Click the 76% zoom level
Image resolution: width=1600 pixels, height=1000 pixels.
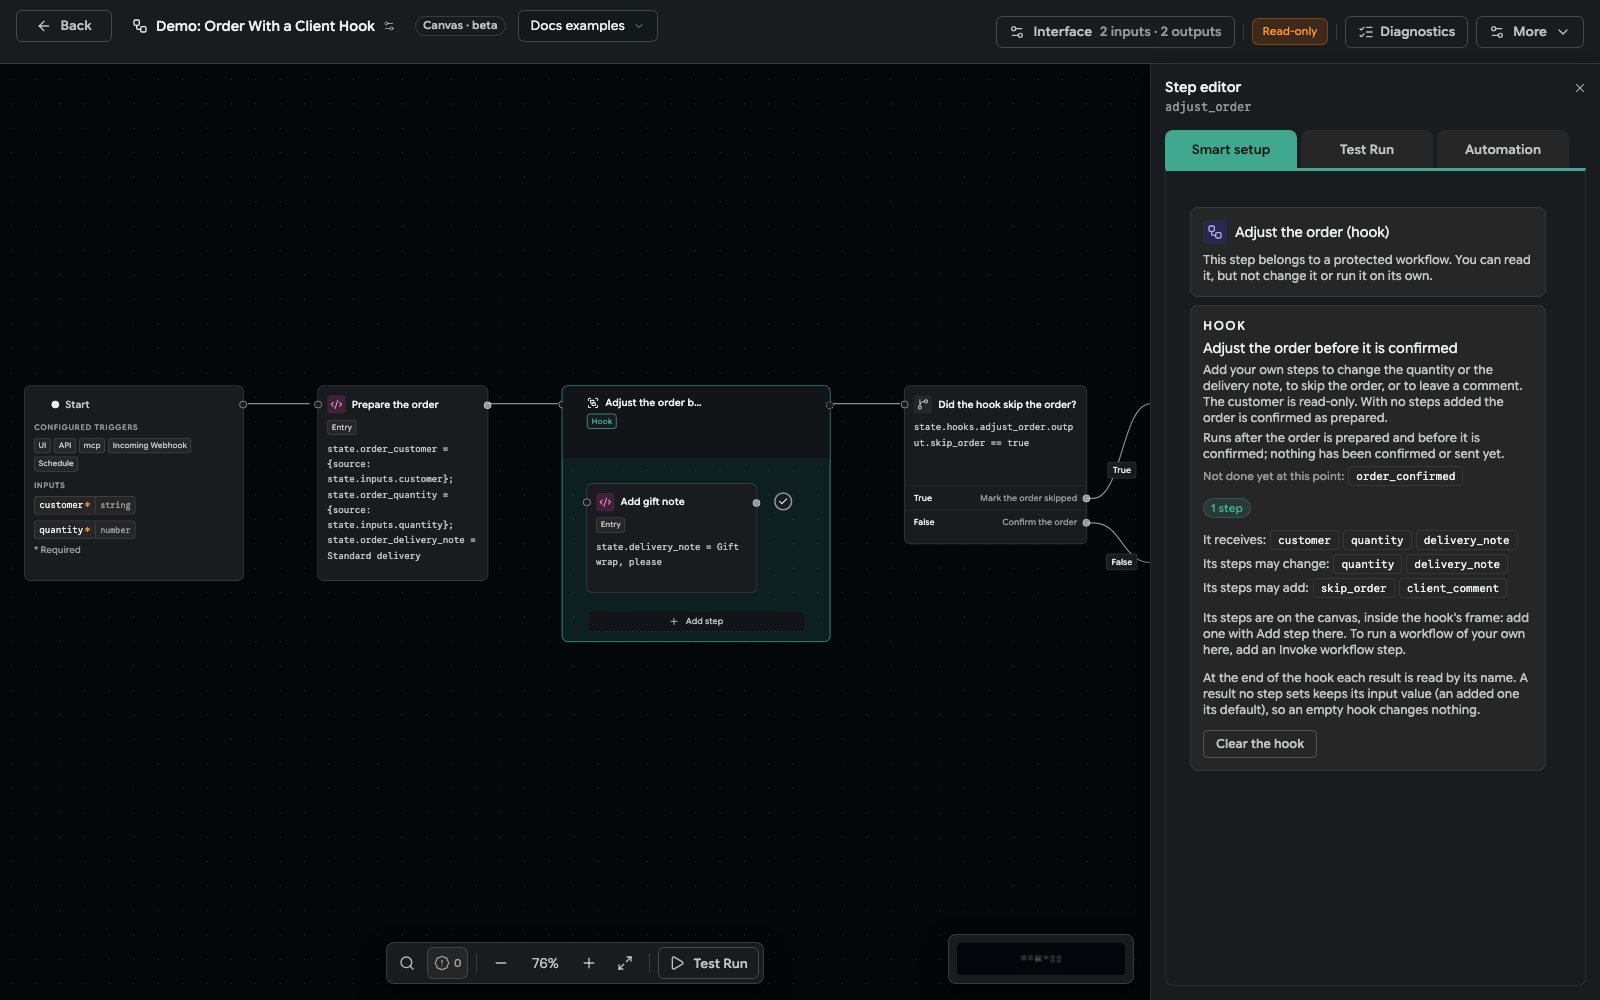(x=545, y=963)
